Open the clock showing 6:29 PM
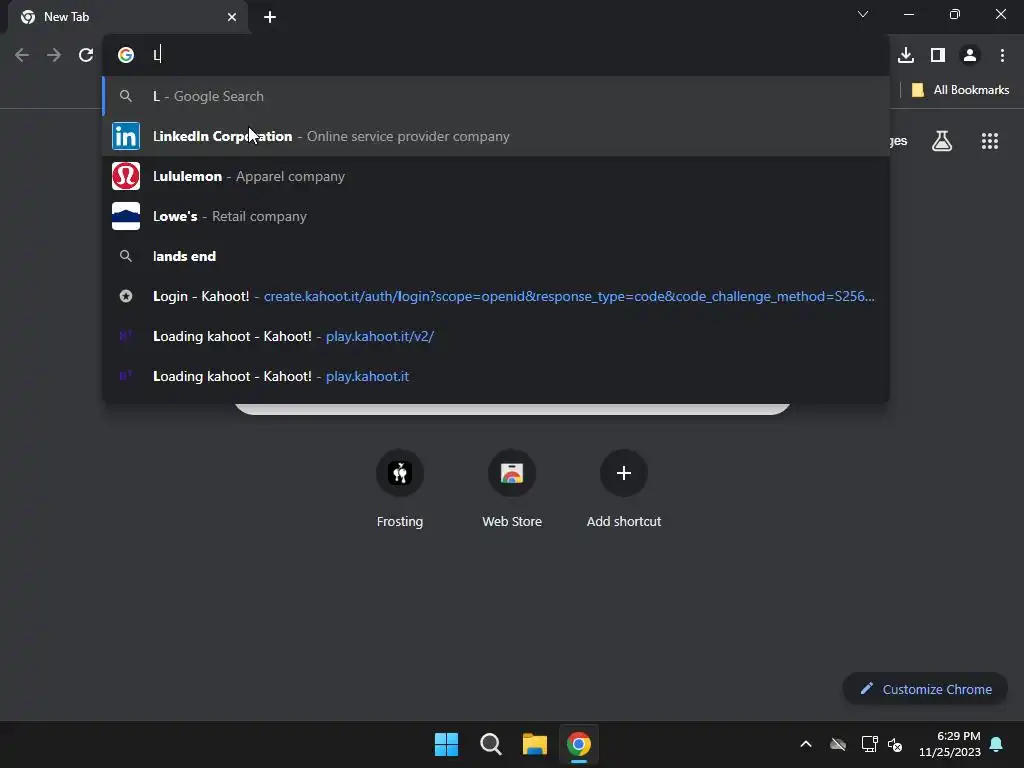 pos(950,744)
